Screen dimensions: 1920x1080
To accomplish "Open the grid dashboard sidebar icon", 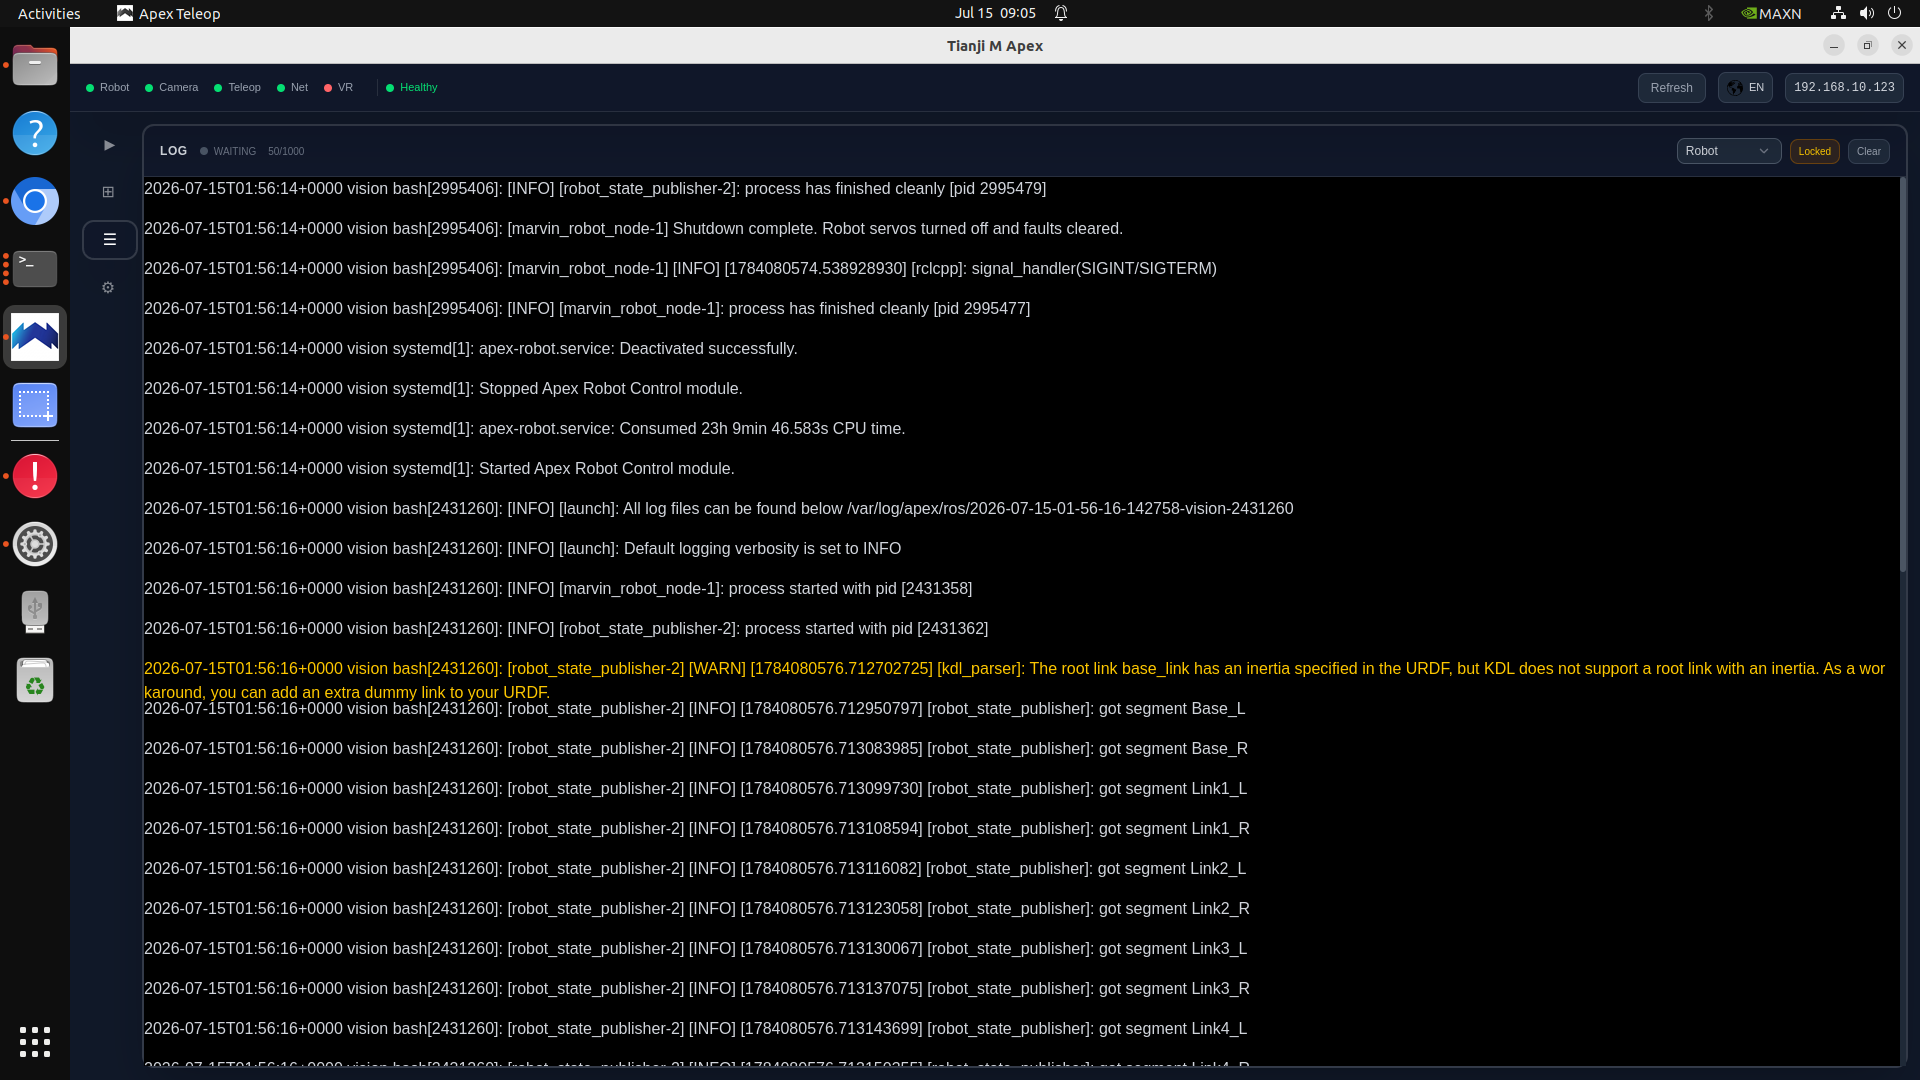I will [109, 192].
